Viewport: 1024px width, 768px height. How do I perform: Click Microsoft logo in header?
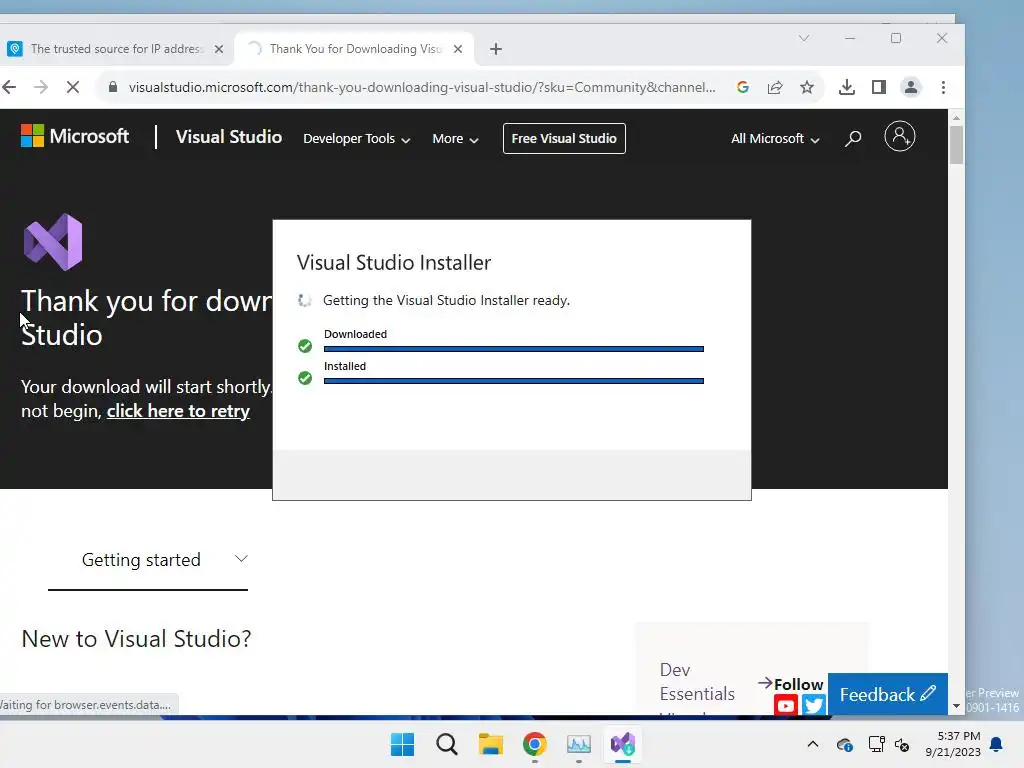pyautogui.click(x=74, y=136)
